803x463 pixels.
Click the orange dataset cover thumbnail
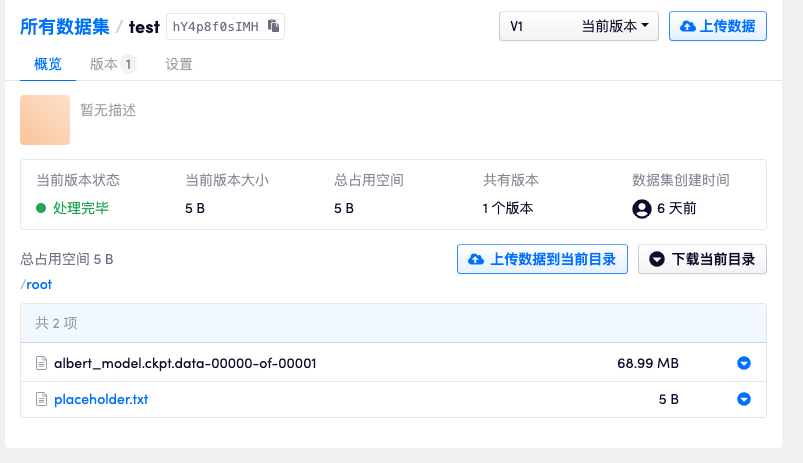tap(45, 120)
